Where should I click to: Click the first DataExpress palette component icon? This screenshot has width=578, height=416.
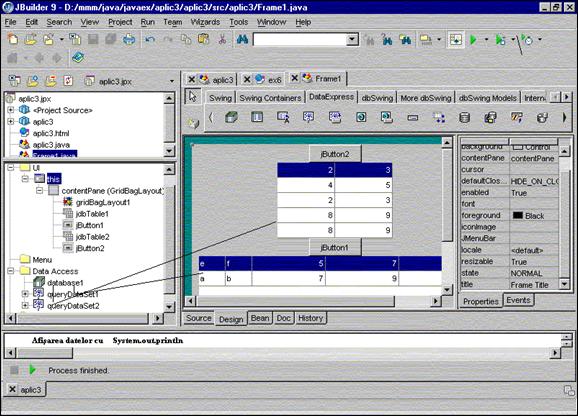(x=231, y=117)
